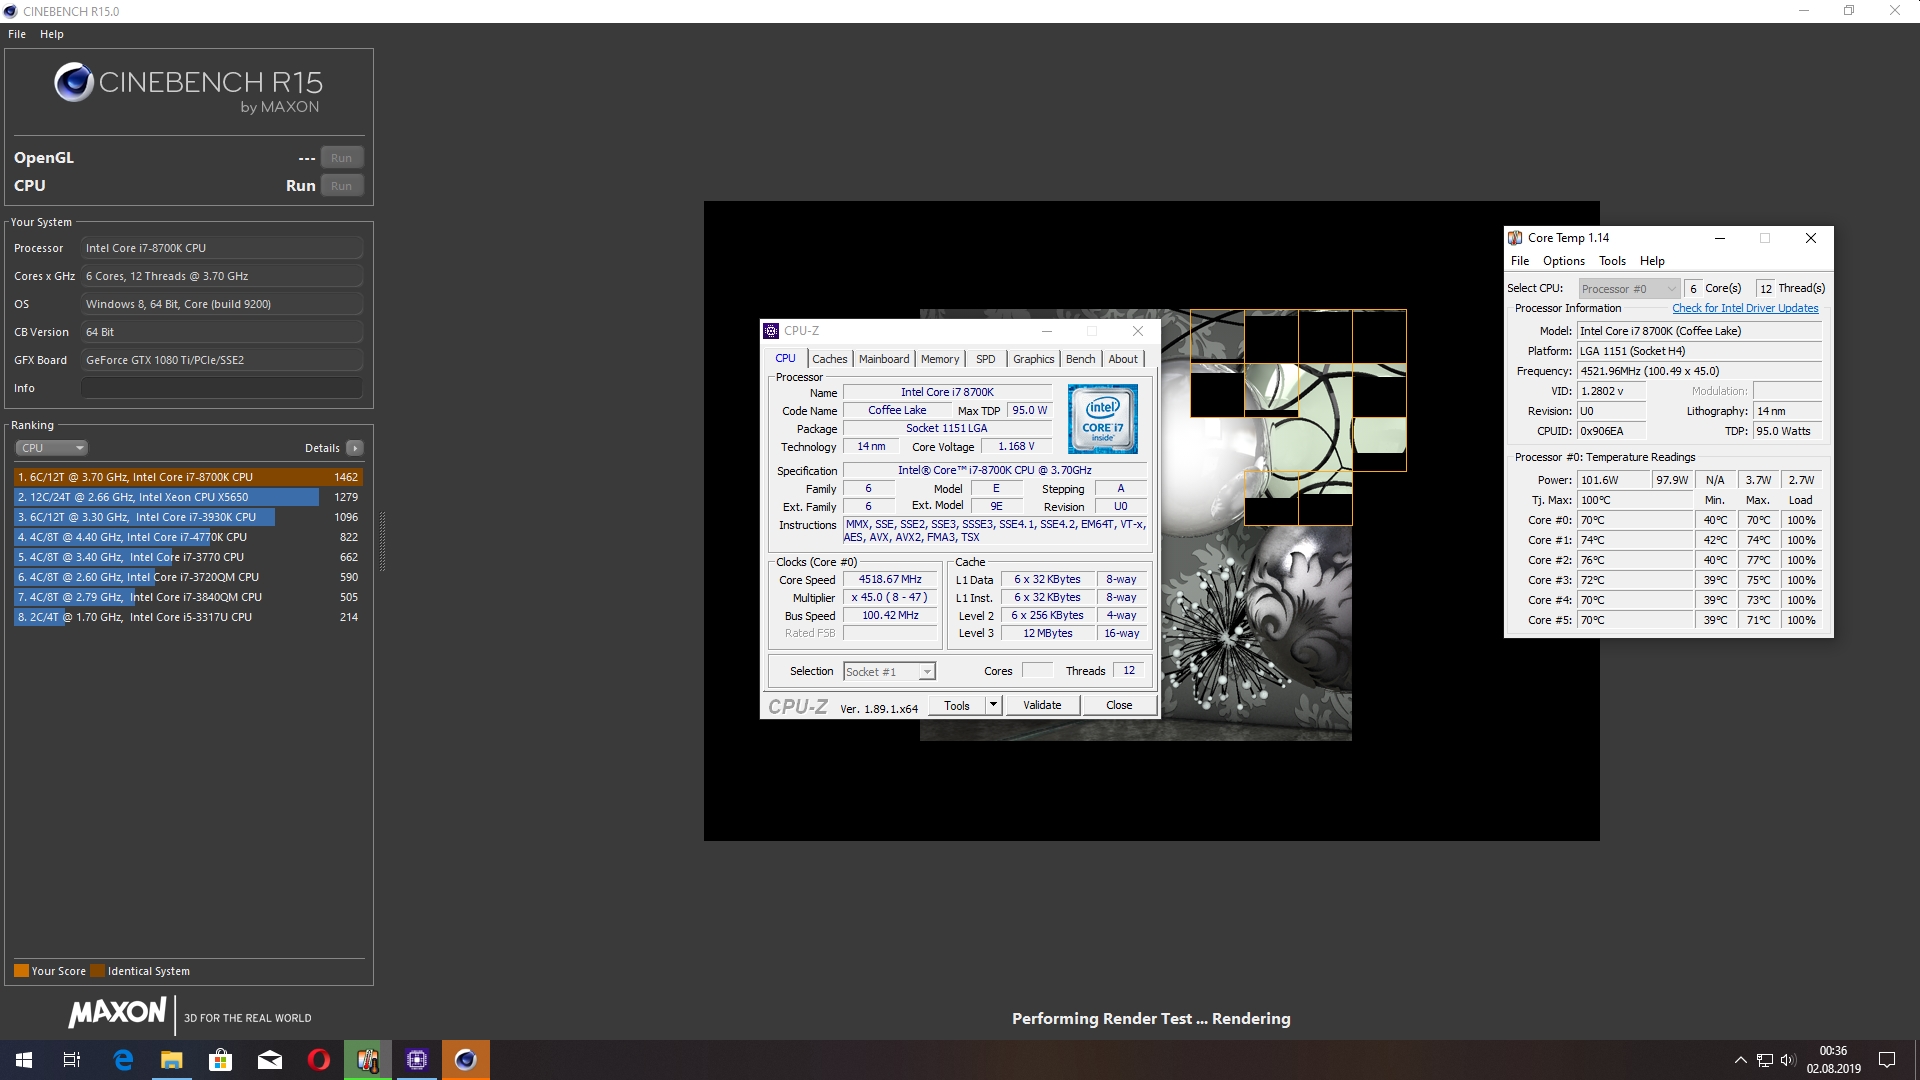Image resolution: width=1920 pixels, height=1080 pixels.
Task: Click Check for Intel Driver Updates link
Action: (x=1745, y=308)
